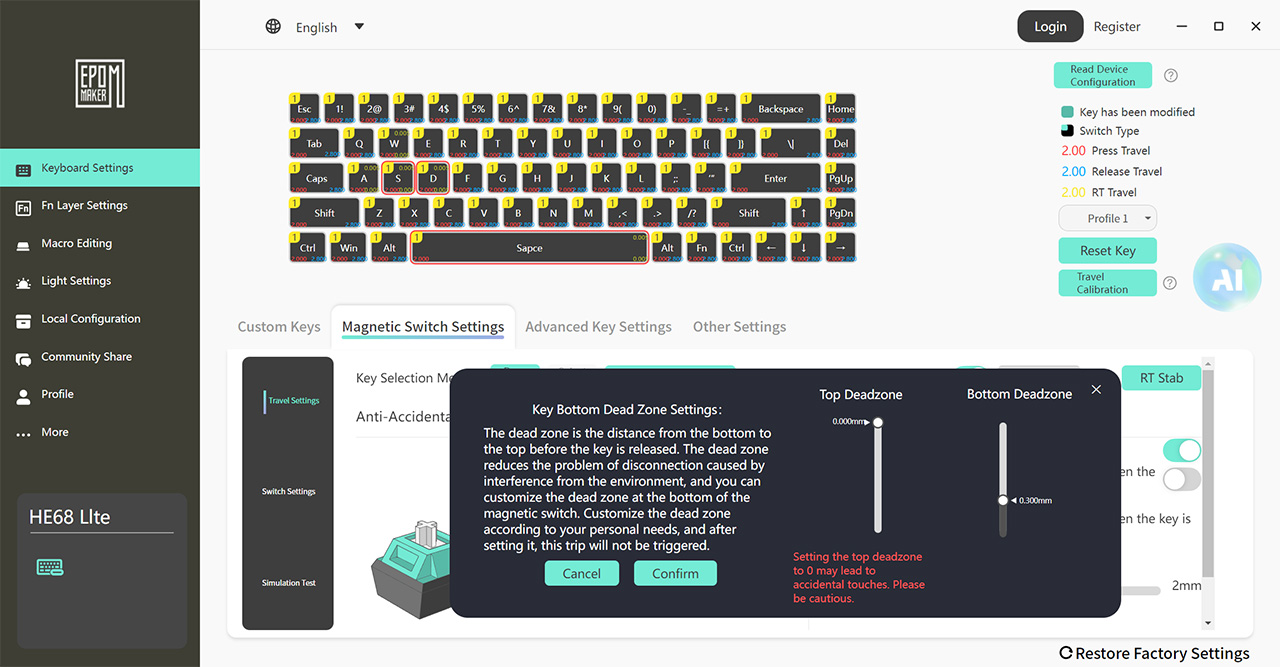
Task: Close the dead zone settings dialog
Action: tap(1096, 390)
